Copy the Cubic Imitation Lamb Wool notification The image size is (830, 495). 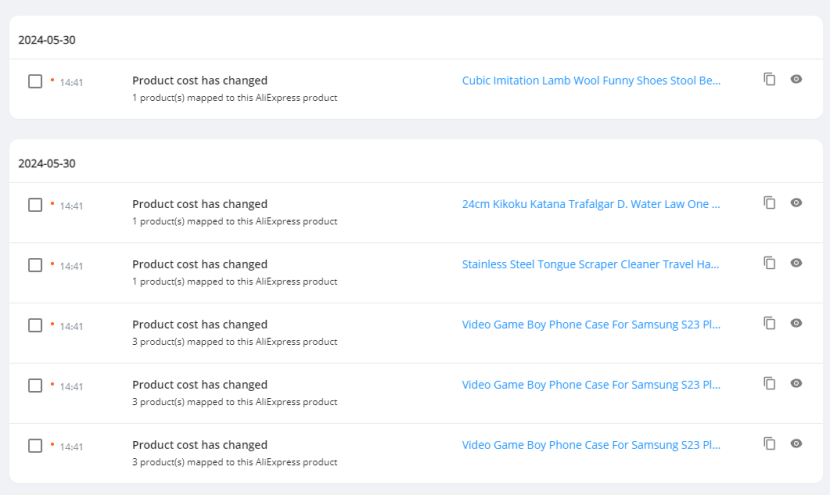pyautogui.click(x=769, y=79)
